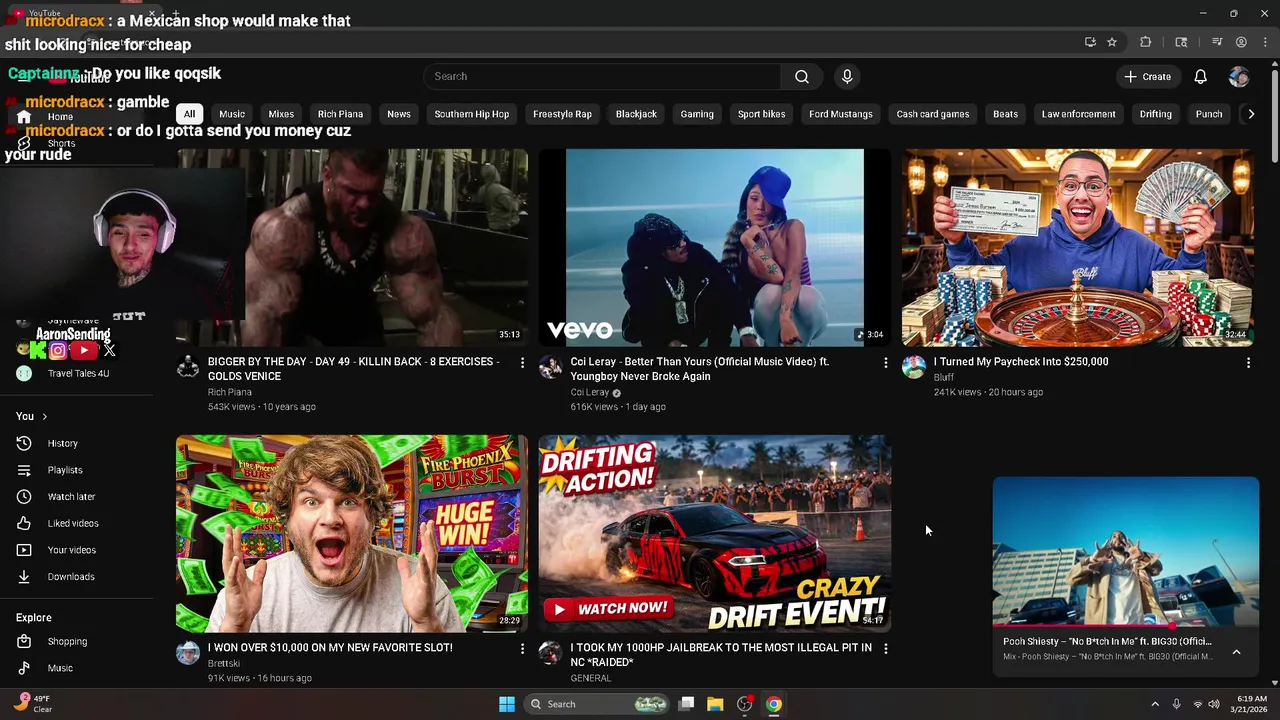Image resolution: width=1280 pixels, height=720 pixels.
Task: Open the Fire Phoenix slot win thumbnail
Action: tap(352, 533)
